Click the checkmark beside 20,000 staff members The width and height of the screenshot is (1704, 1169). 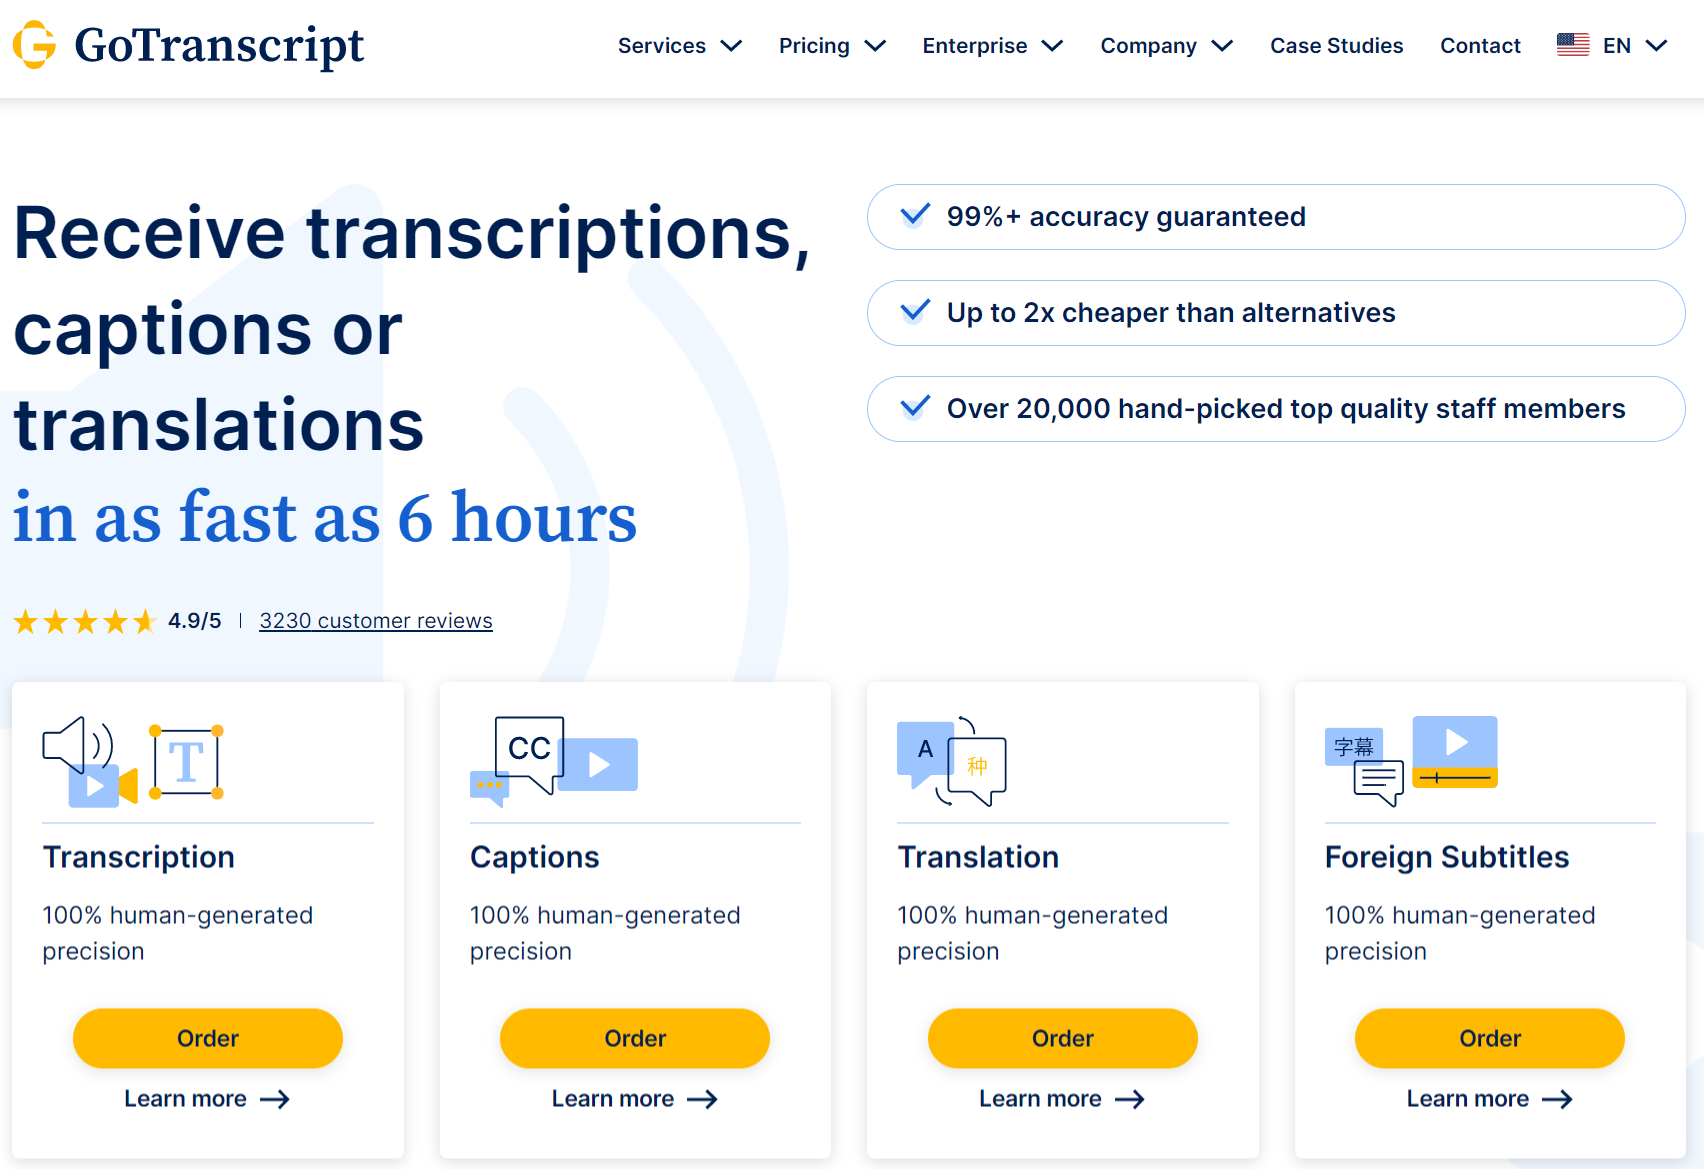coord(913,408)
